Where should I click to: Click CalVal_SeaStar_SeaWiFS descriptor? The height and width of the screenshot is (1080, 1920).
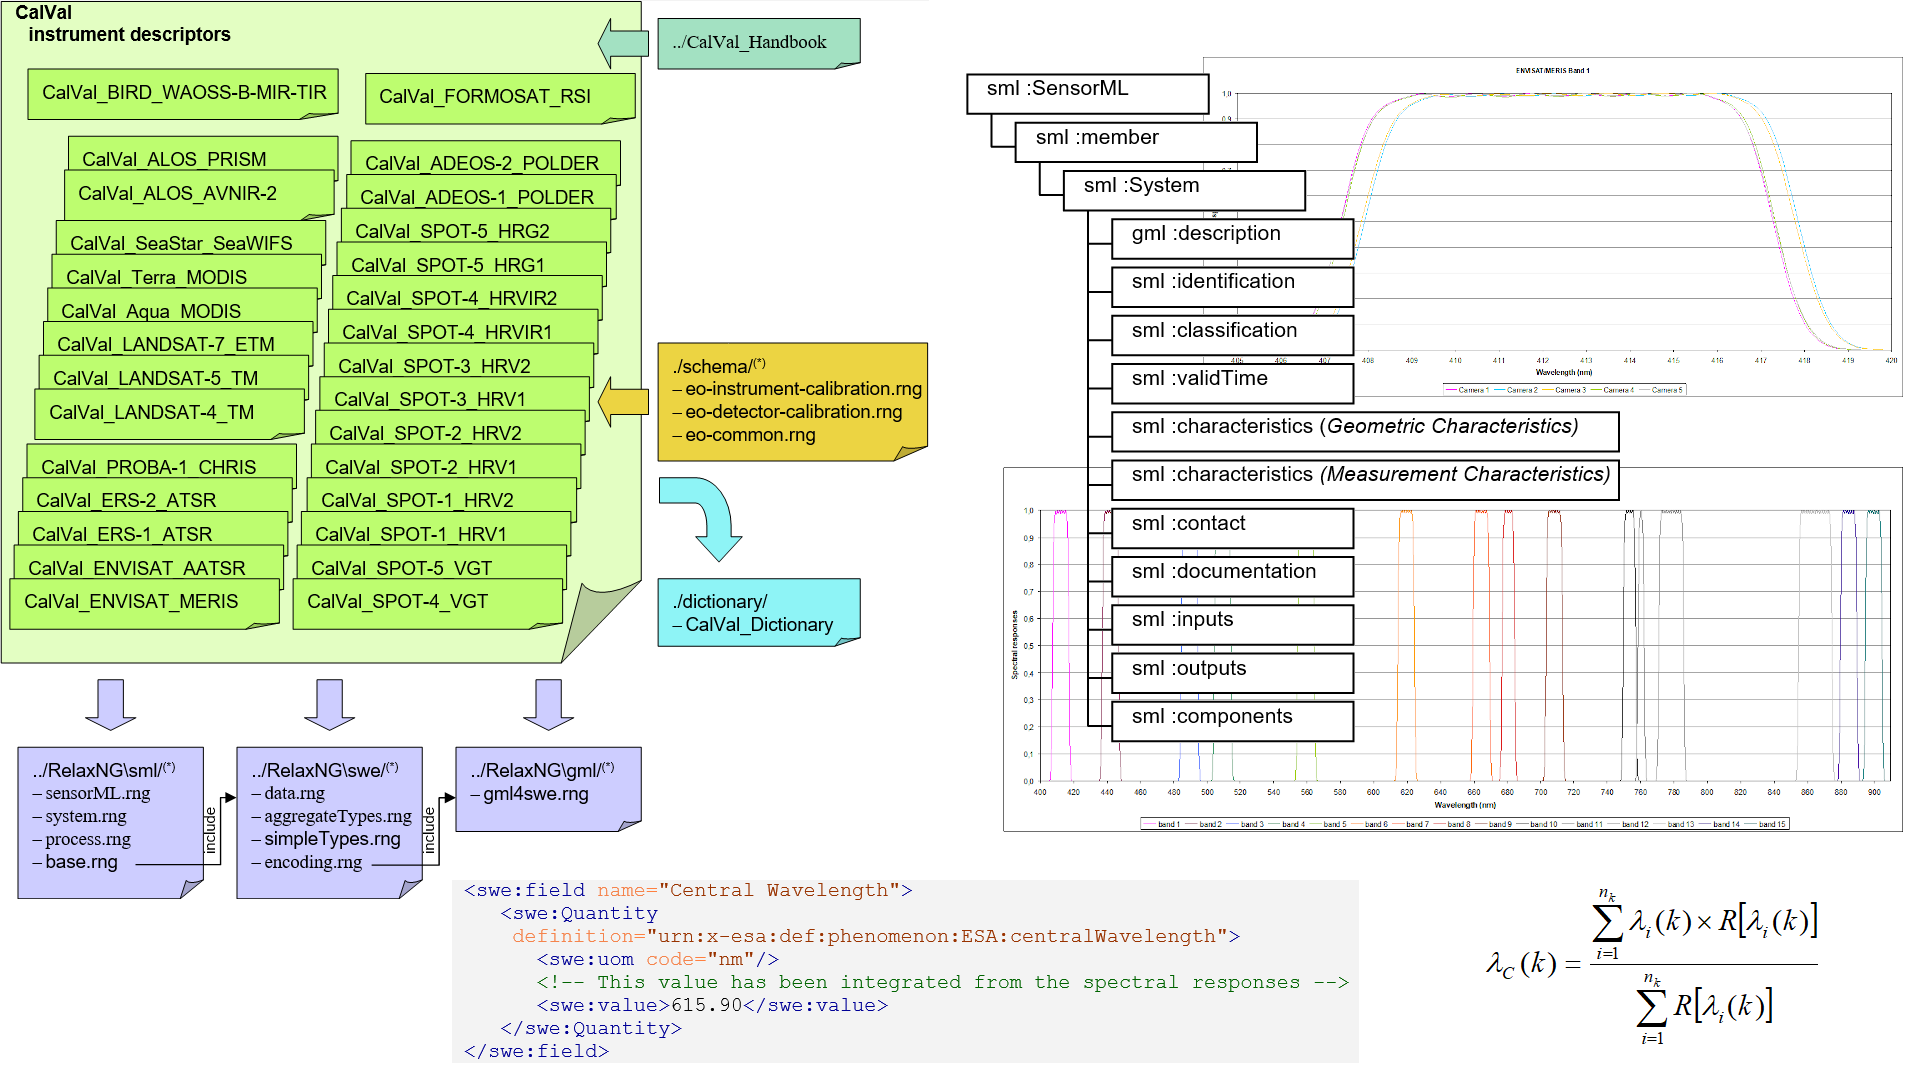pyautogui.click(x=191, y=241)
